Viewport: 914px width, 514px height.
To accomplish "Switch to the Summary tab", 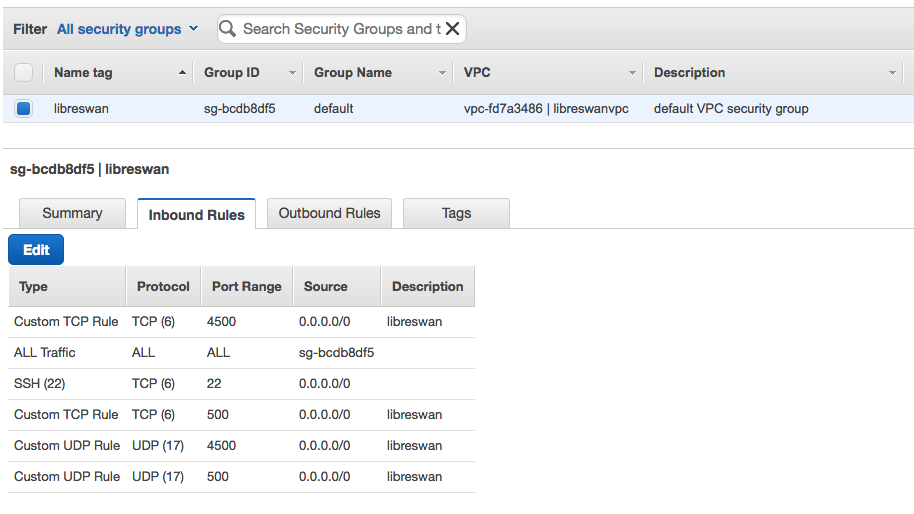I will pyautogui.click(x=72, y=213).
